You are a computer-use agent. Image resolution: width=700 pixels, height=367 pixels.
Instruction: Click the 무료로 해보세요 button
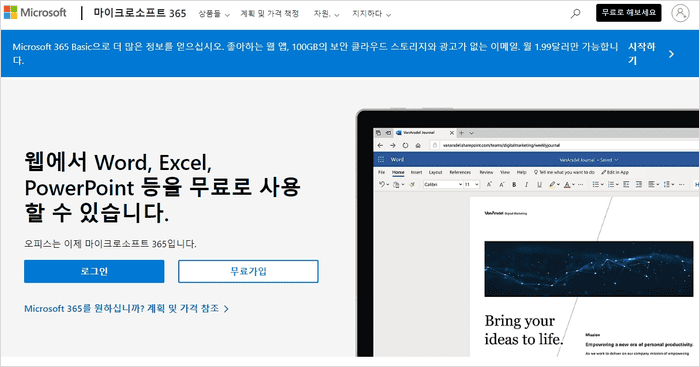click(629, 13)
